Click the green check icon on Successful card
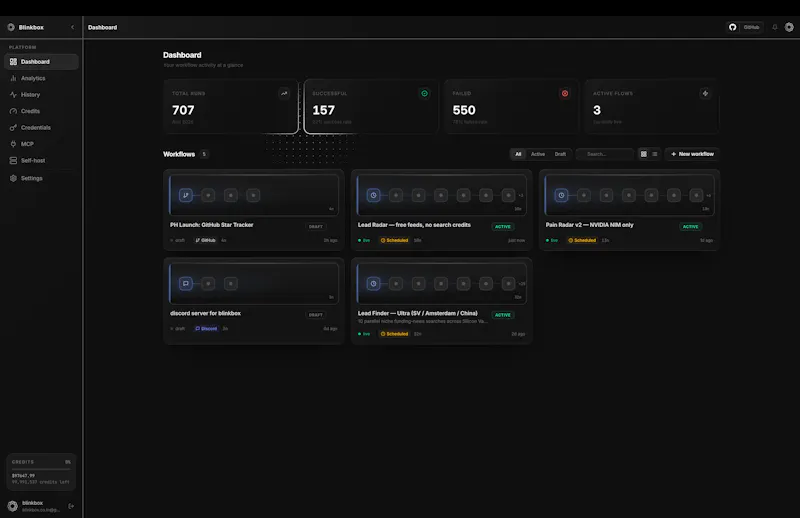 (424, 93)
